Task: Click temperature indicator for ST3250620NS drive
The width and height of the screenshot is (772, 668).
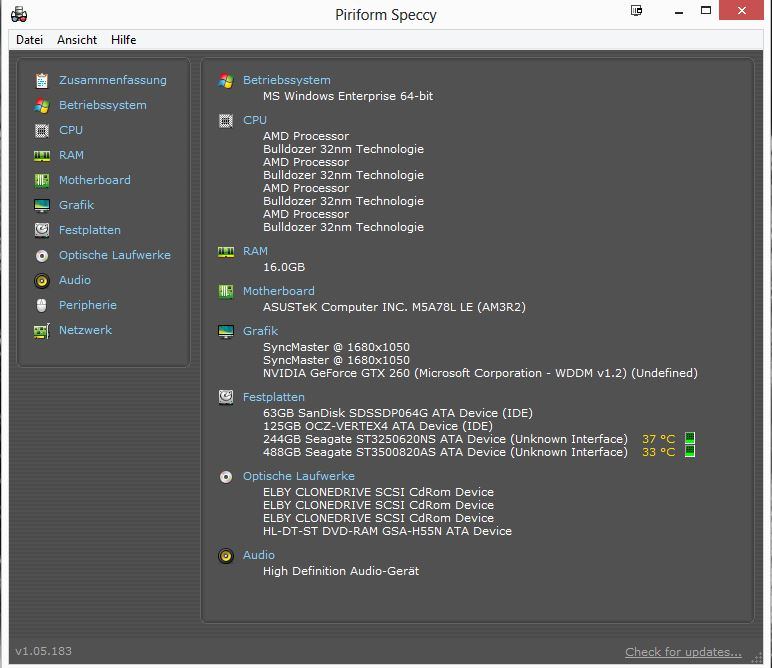Action: (690, 438)
